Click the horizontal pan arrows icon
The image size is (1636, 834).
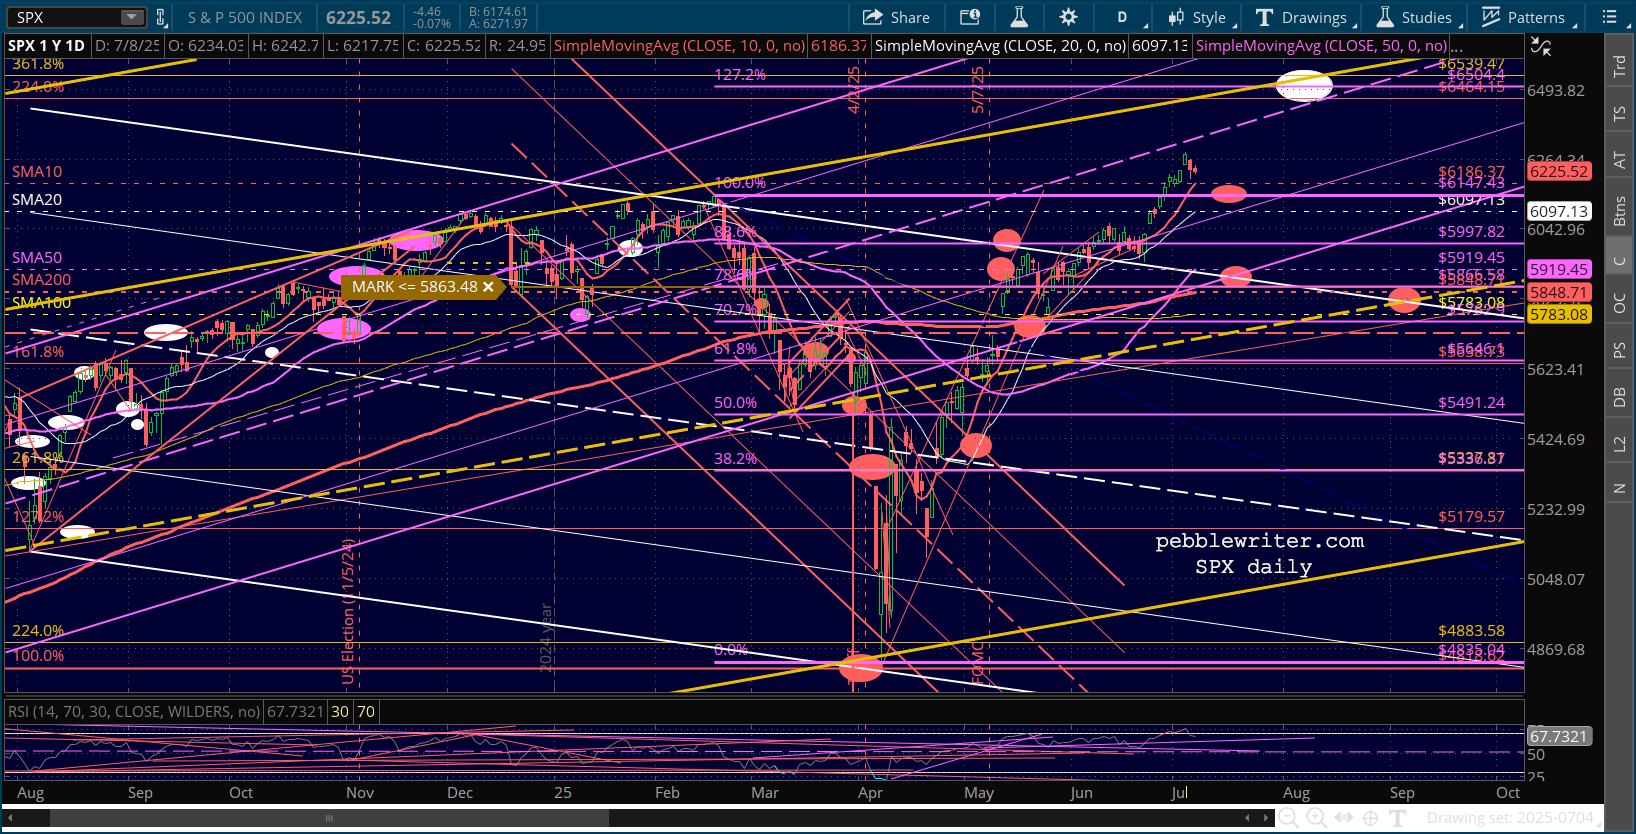click(1344, 818)
